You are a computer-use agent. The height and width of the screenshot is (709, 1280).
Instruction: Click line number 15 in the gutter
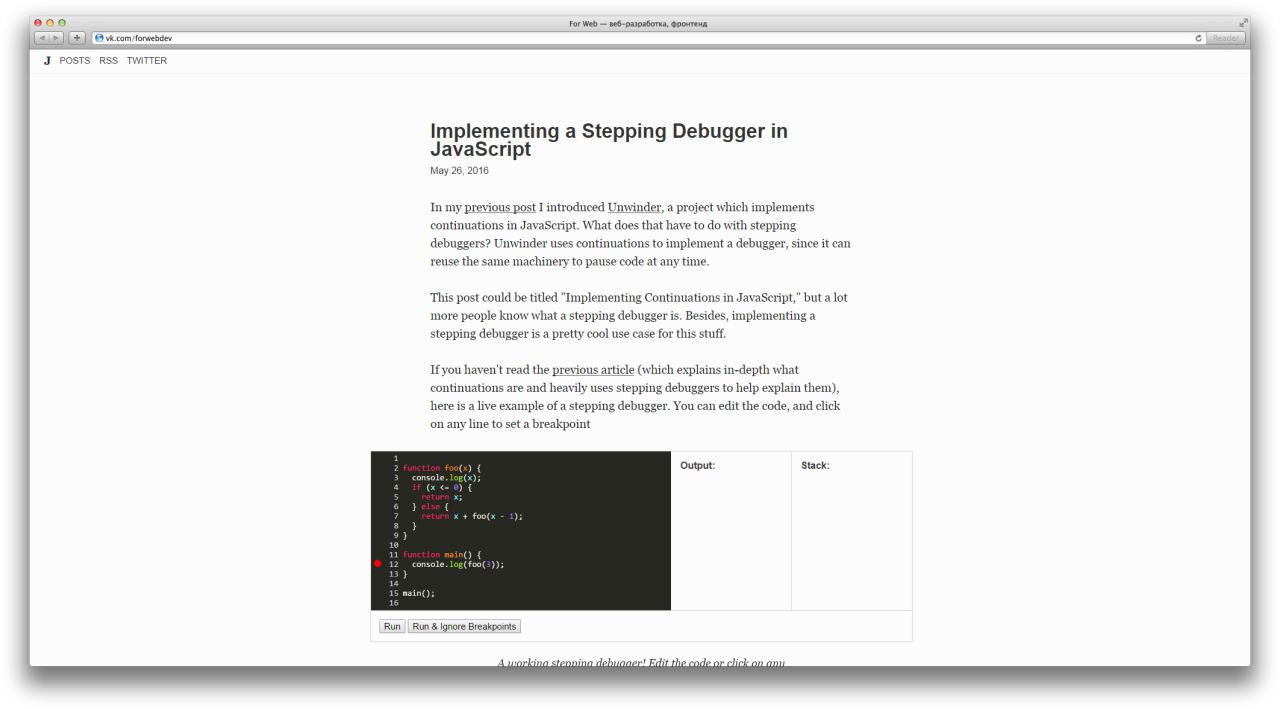tap(394, 593)
